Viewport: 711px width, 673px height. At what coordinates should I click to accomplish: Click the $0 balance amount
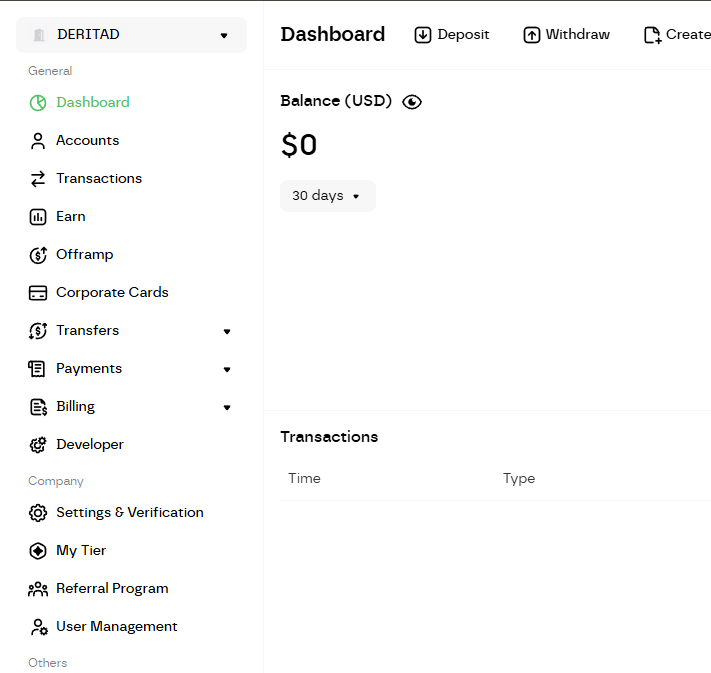(299, 145)
